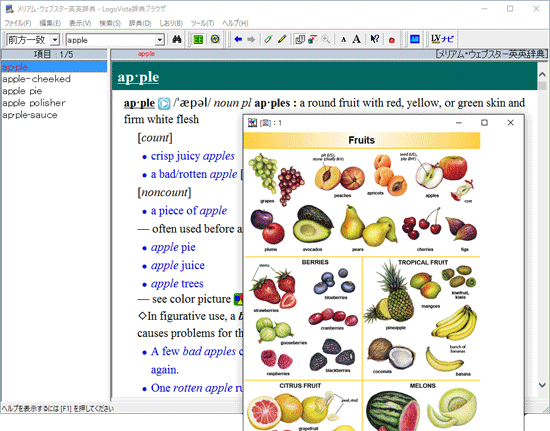Open color picture icon after 'see color picture'
This screenshot has height=431, width=550.
(239, 299)
